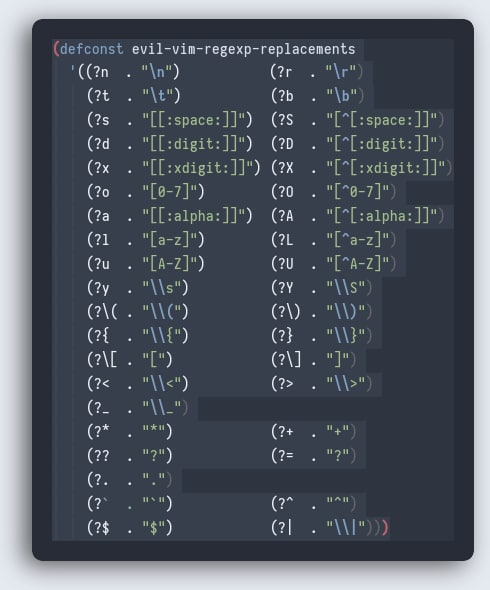Click the "[^0-7]" string after ?O
The image size is (490, 590).
point(357,192)
